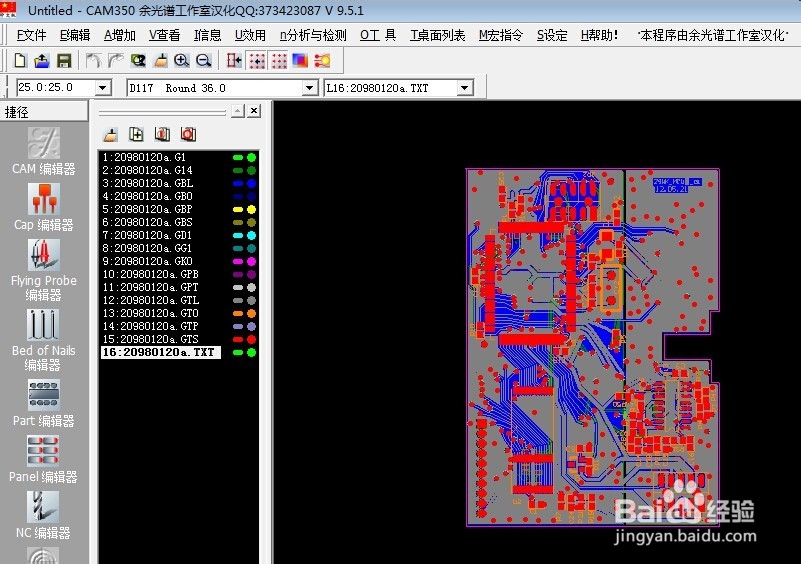Screen dimensions: 801x564
Task: Open the F文件 menu
Action: pyautogui.click(x=31, y=35)
